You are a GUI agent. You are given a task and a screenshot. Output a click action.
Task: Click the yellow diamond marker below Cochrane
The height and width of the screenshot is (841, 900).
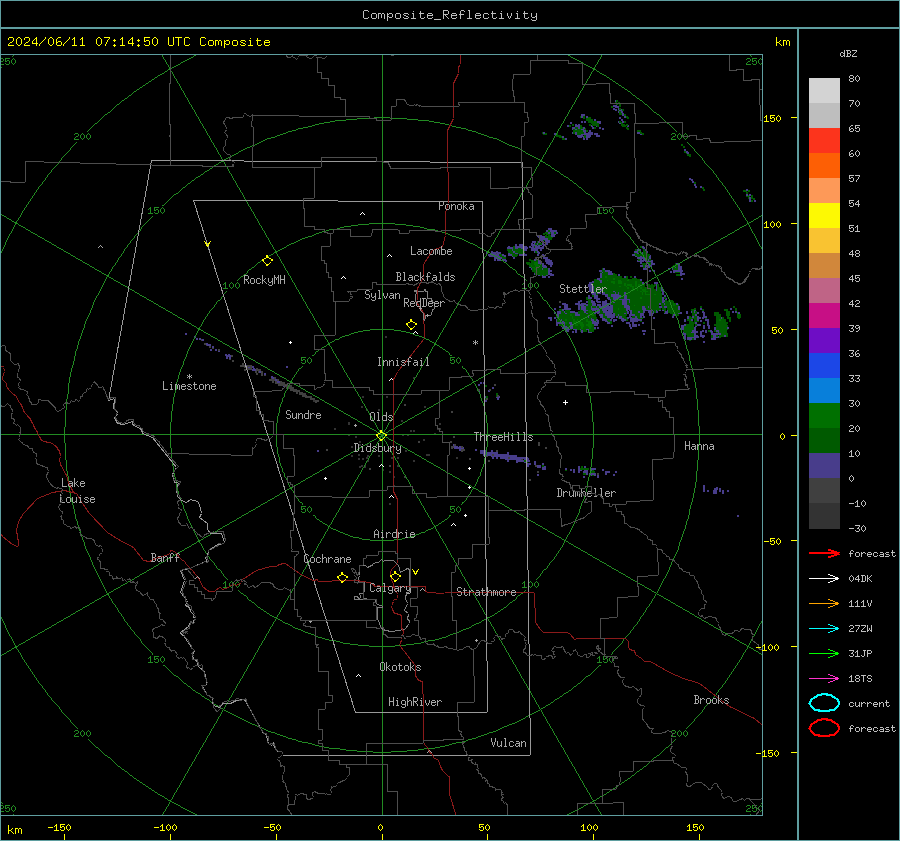tap(343, 577)
